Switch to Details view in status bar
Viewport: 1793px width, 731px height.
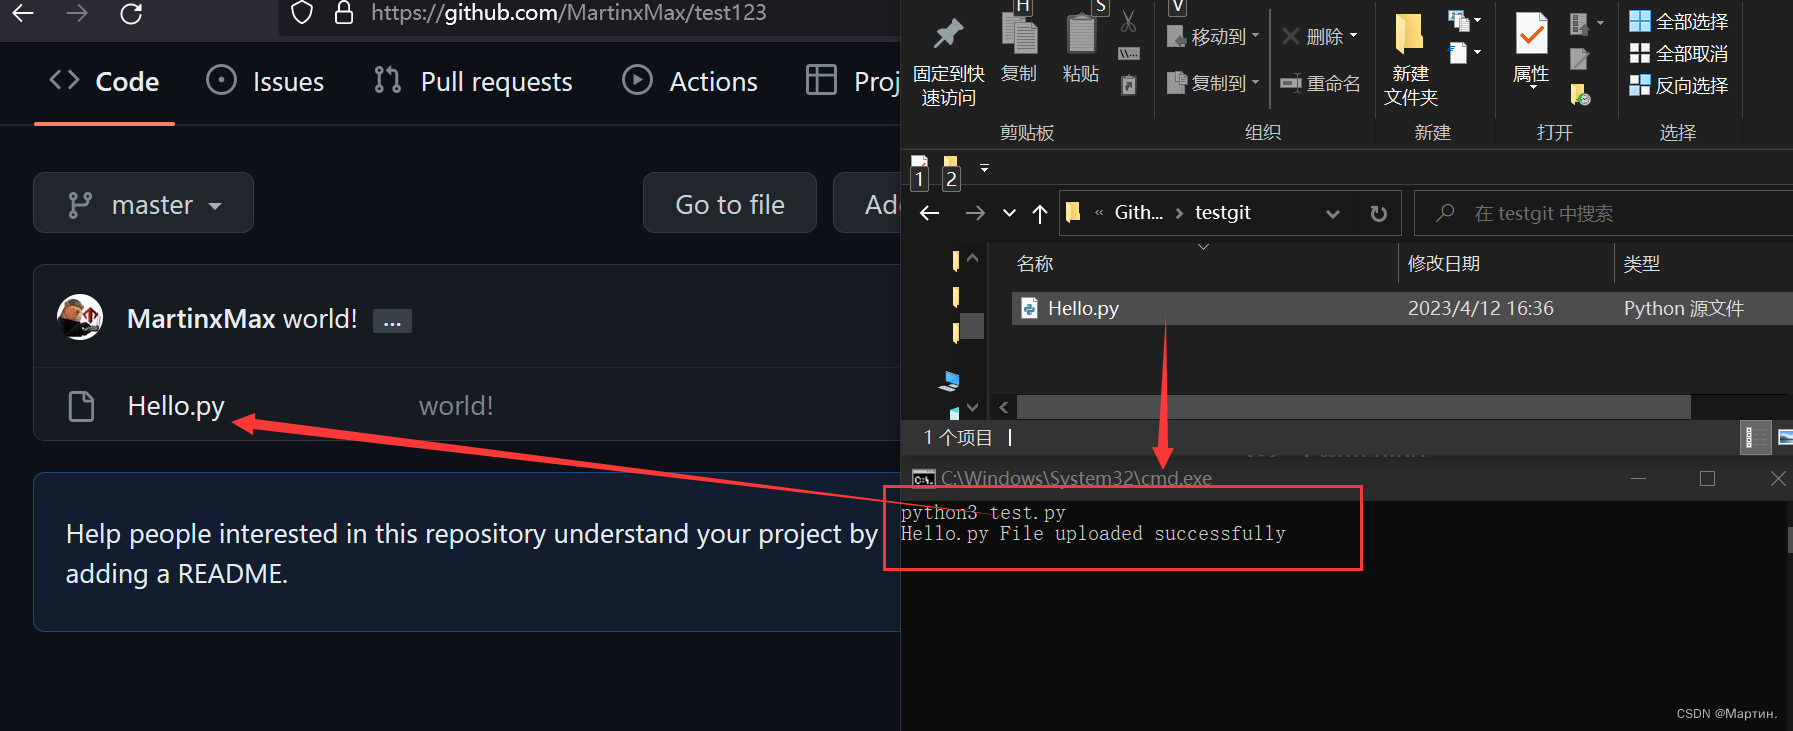coord(1753,437)
